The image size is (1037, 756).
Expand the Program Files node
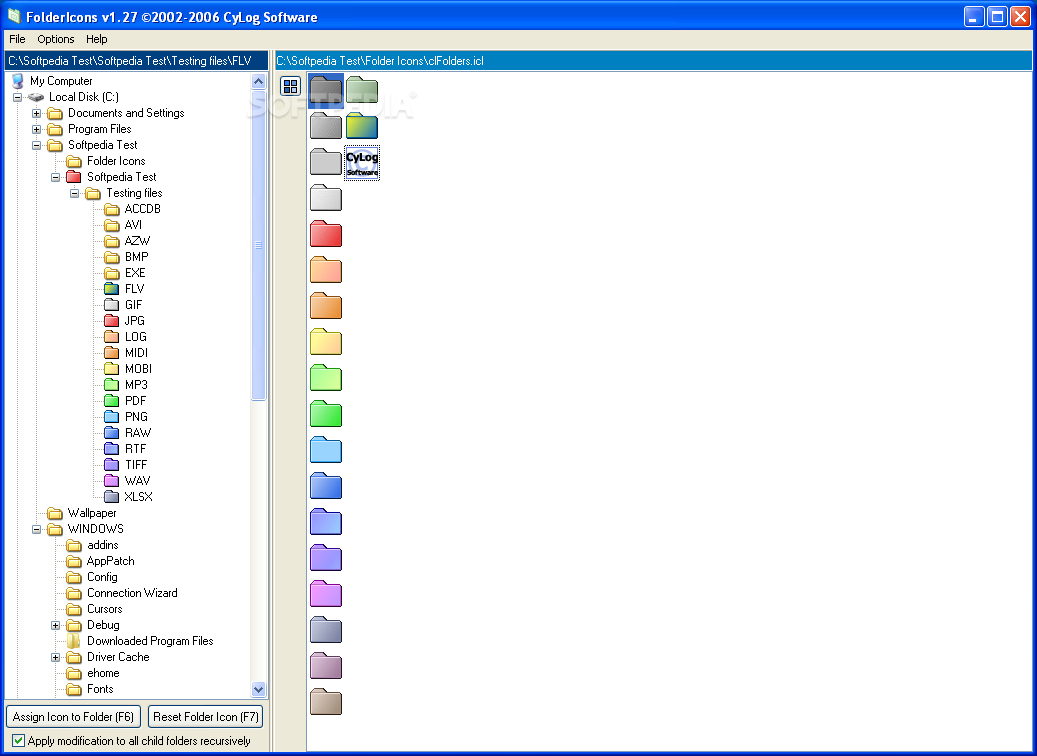(37, 129)
